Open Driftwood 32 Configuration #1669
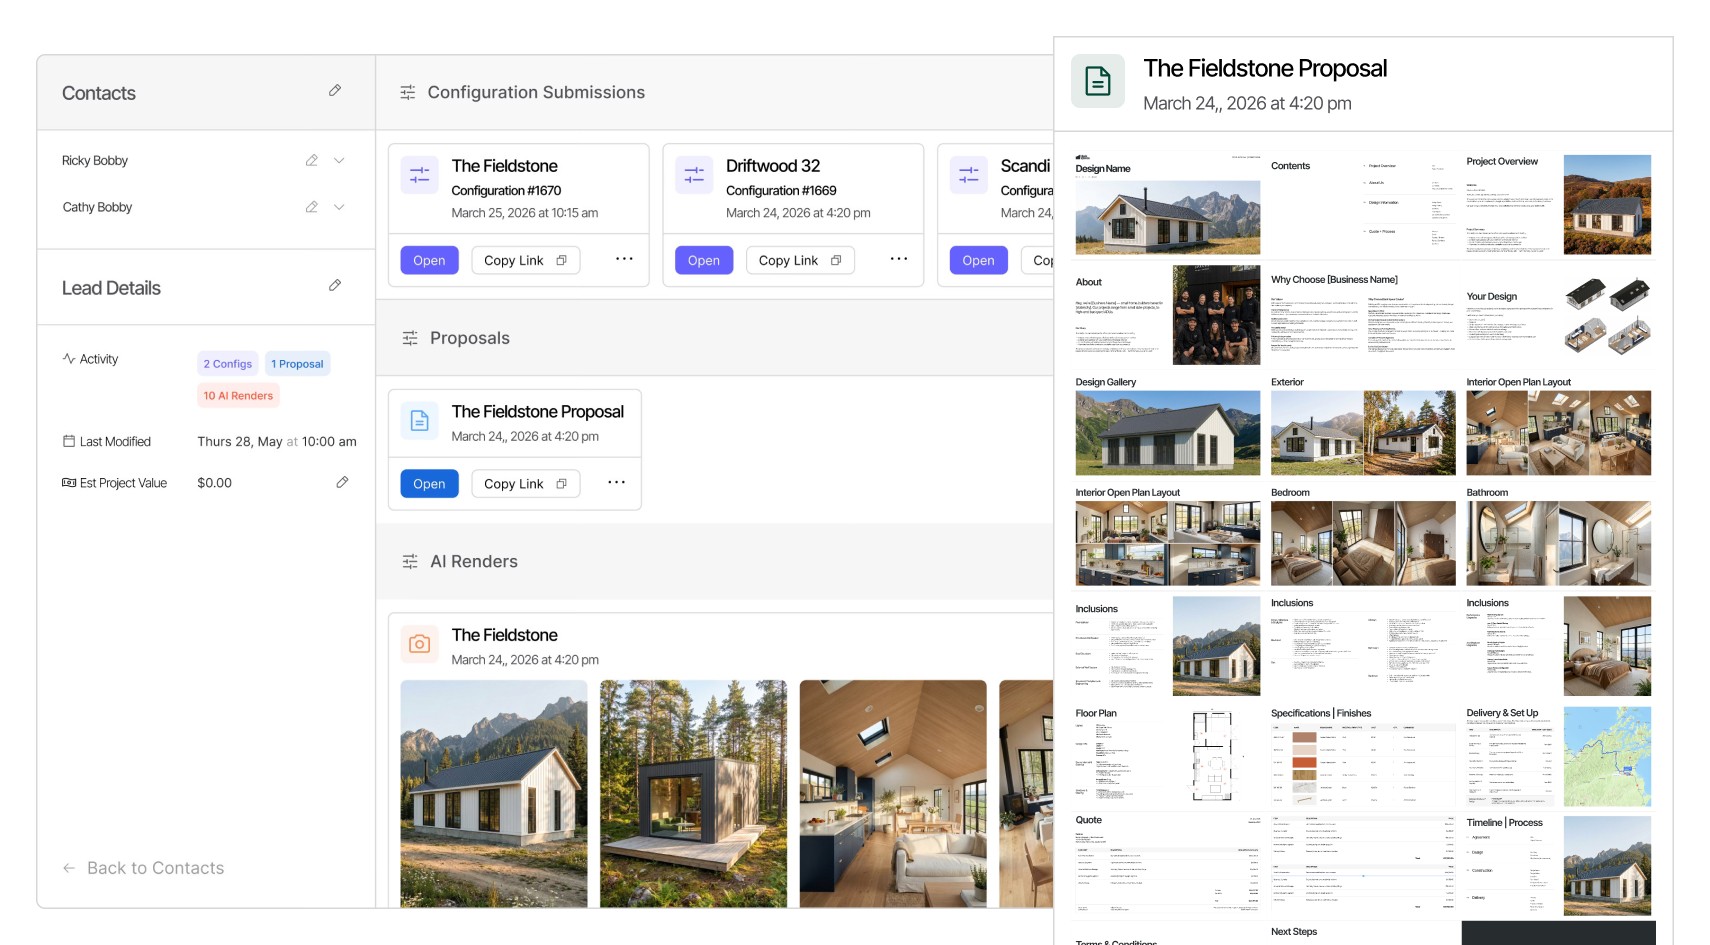The width and height of the screenshot is (1710, 945). (704, 260)
